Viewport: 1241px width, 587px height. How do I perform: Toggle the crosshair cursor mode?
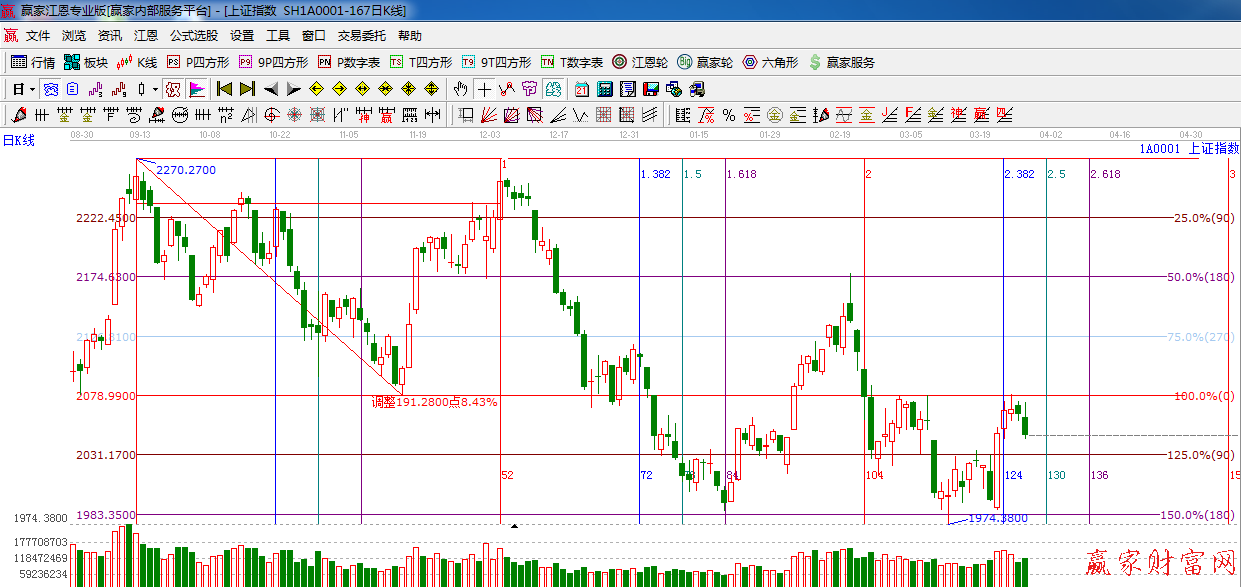[x=484, y=89]
